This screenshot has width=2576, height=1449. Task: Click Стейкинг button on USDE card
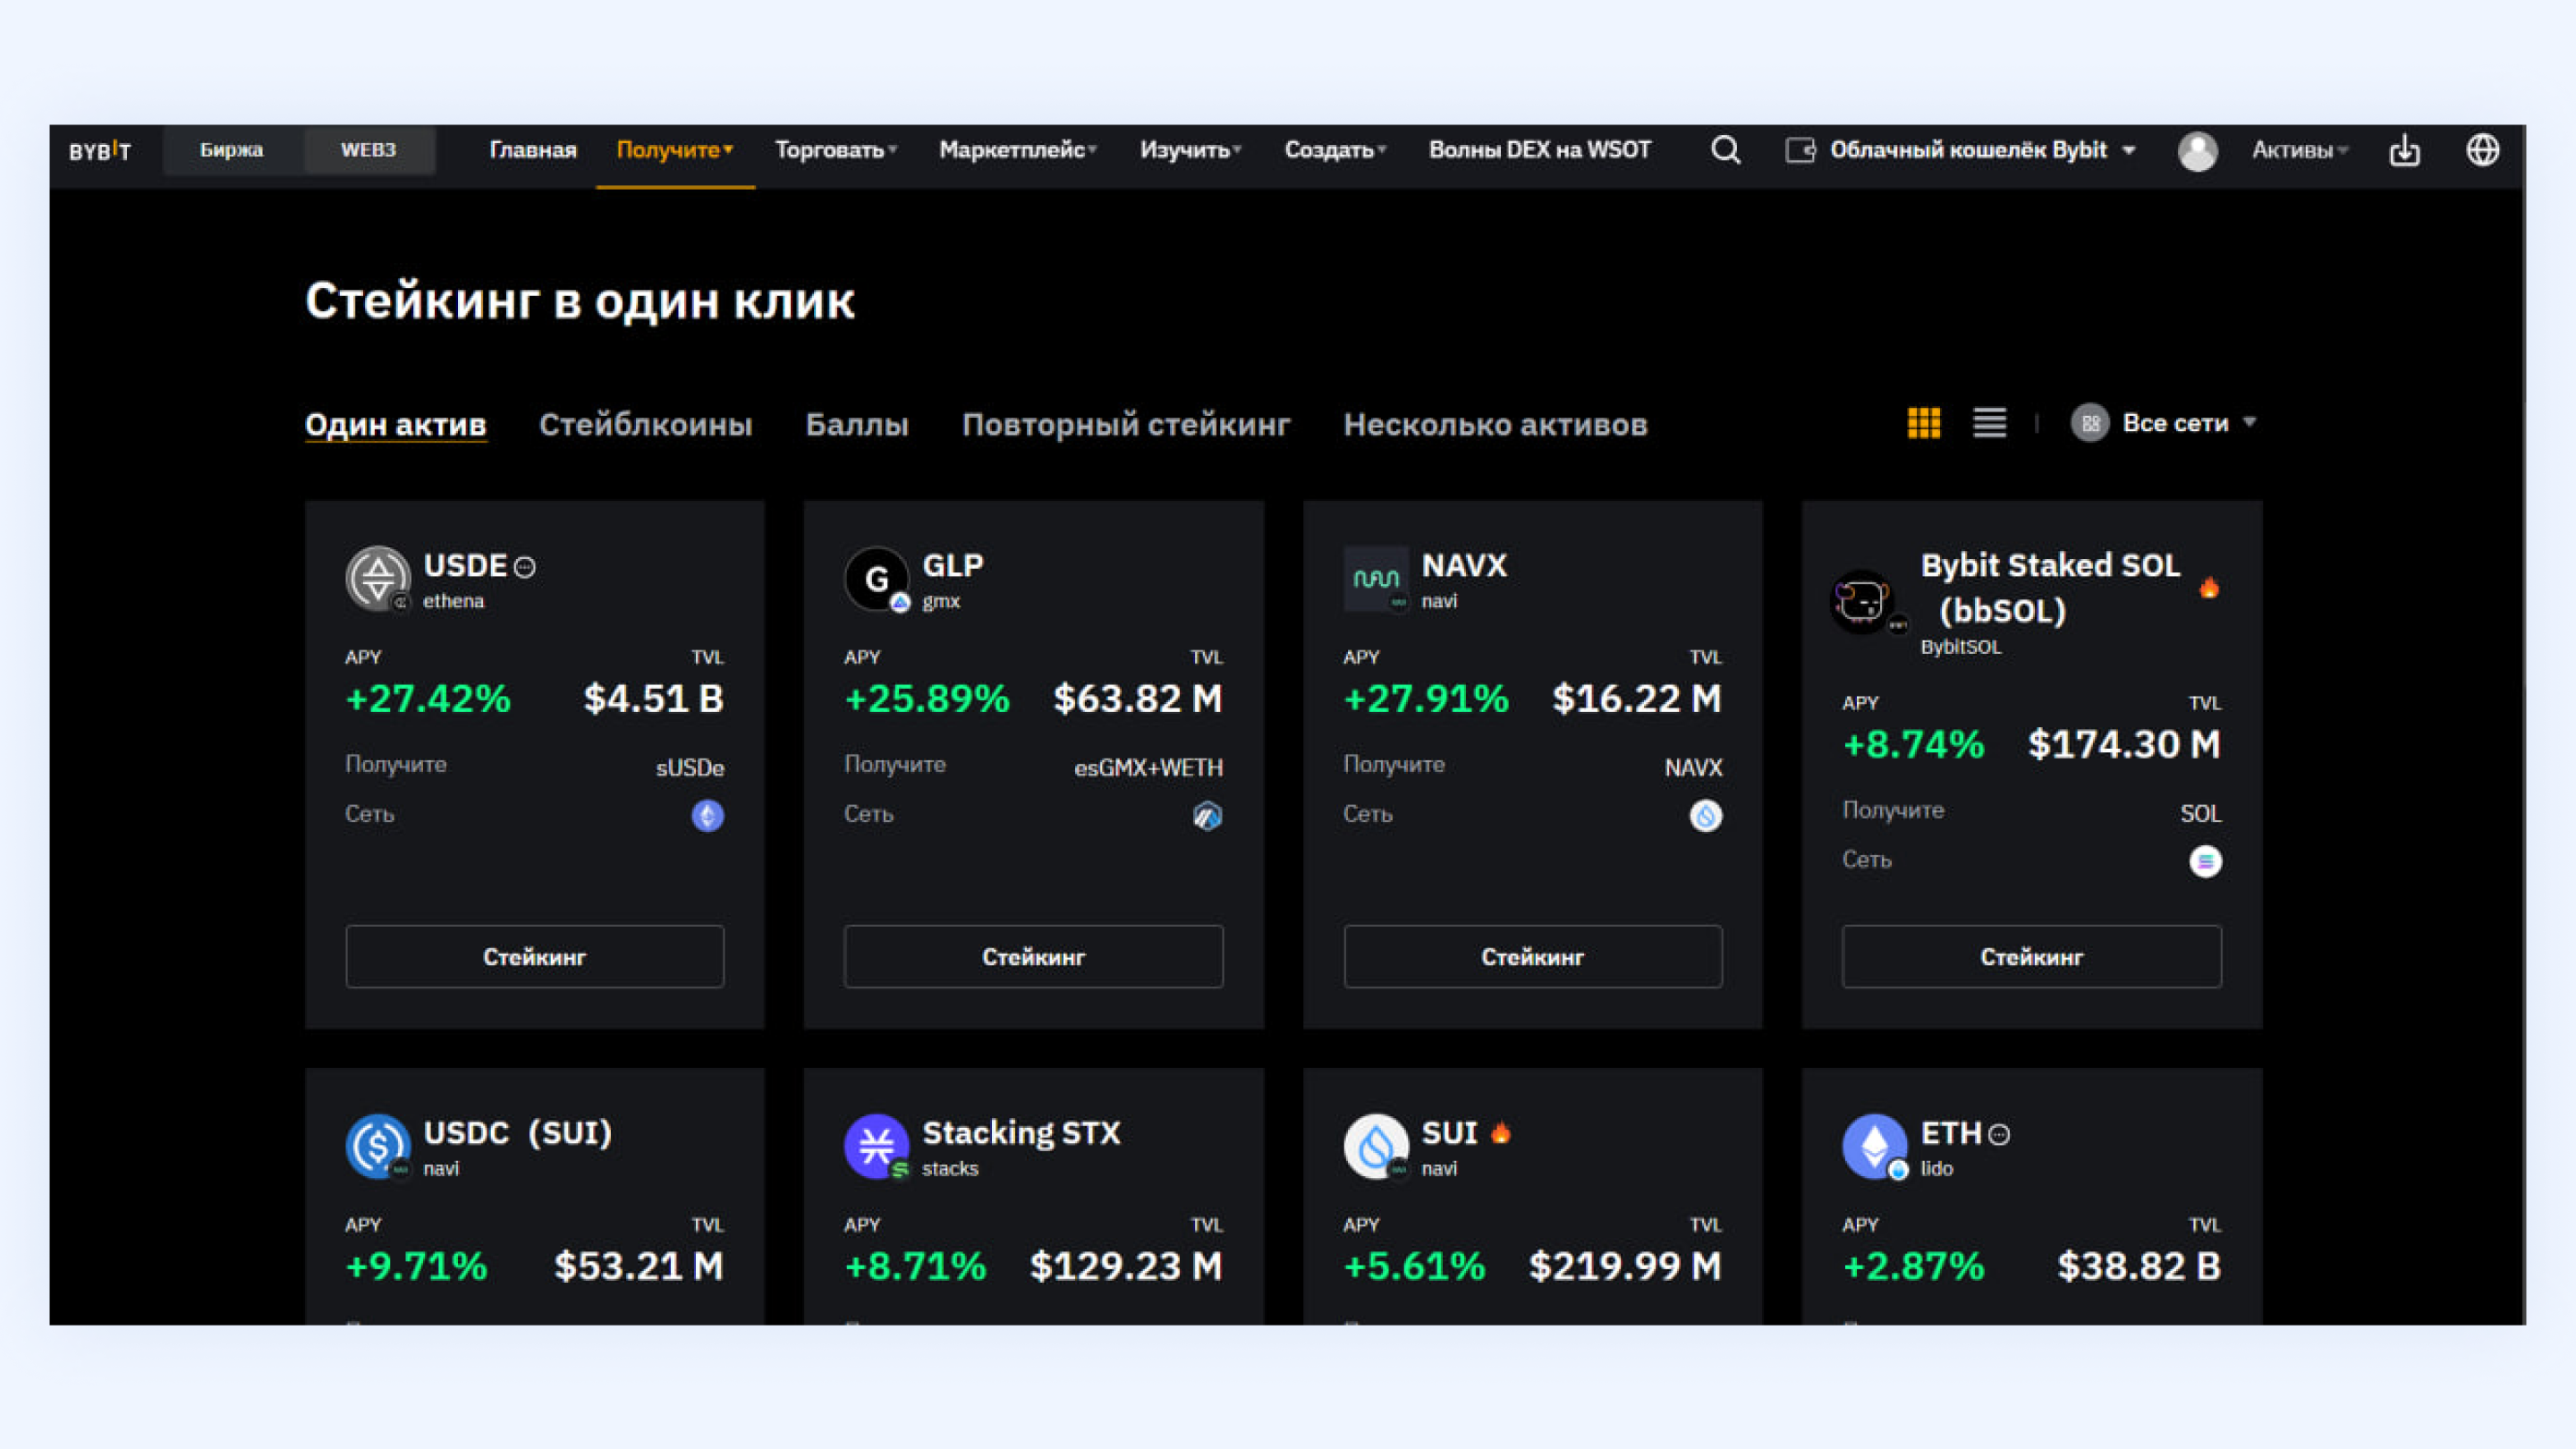pos(535,957)
